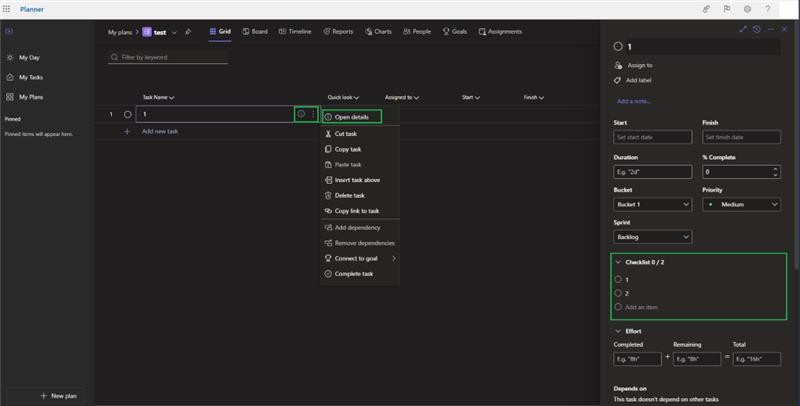Open the test plan dropdown chevron
Viewport: 800px width, 406px height.
point(174,32)
